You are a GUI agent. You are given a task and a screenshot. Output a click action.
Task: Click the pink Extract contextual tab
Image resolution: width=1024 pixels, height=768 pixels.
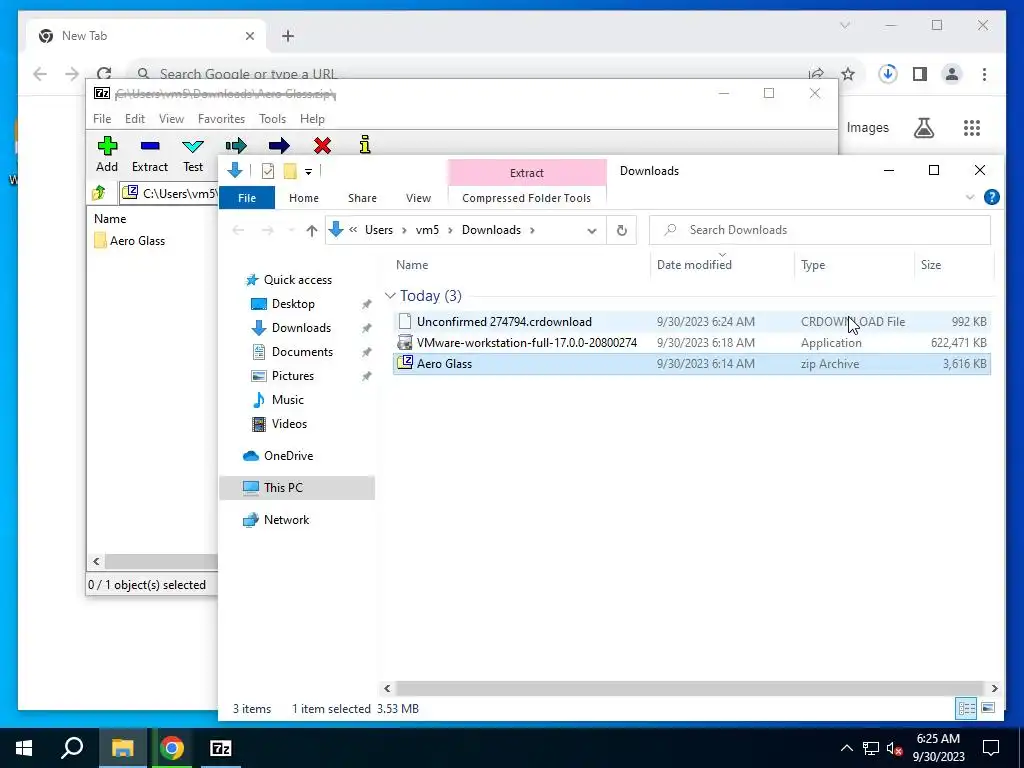tap(526, 172)
